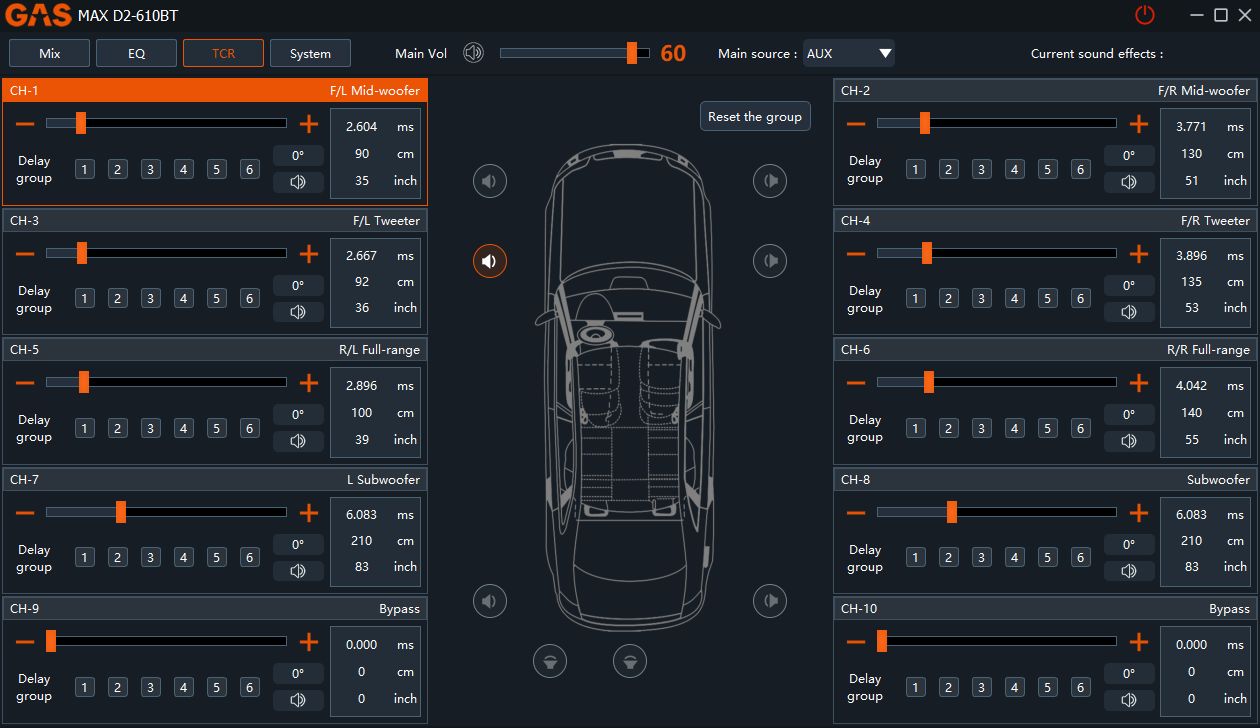Mute CH-1 using its speaker button
This screenshot has width=1260, height=728.
(x=298, y=182)
